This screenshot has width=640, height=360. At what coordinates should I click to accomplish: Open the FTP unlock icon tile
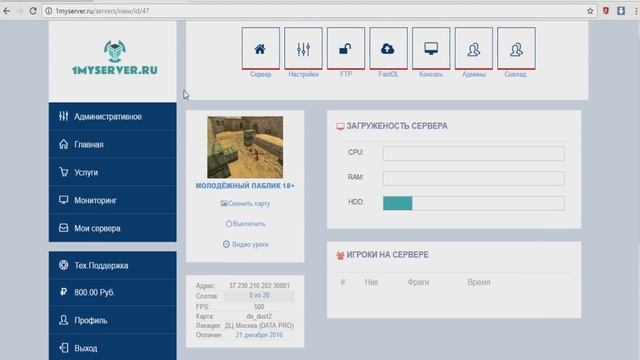pyautogui.click(x=346, y=49)
